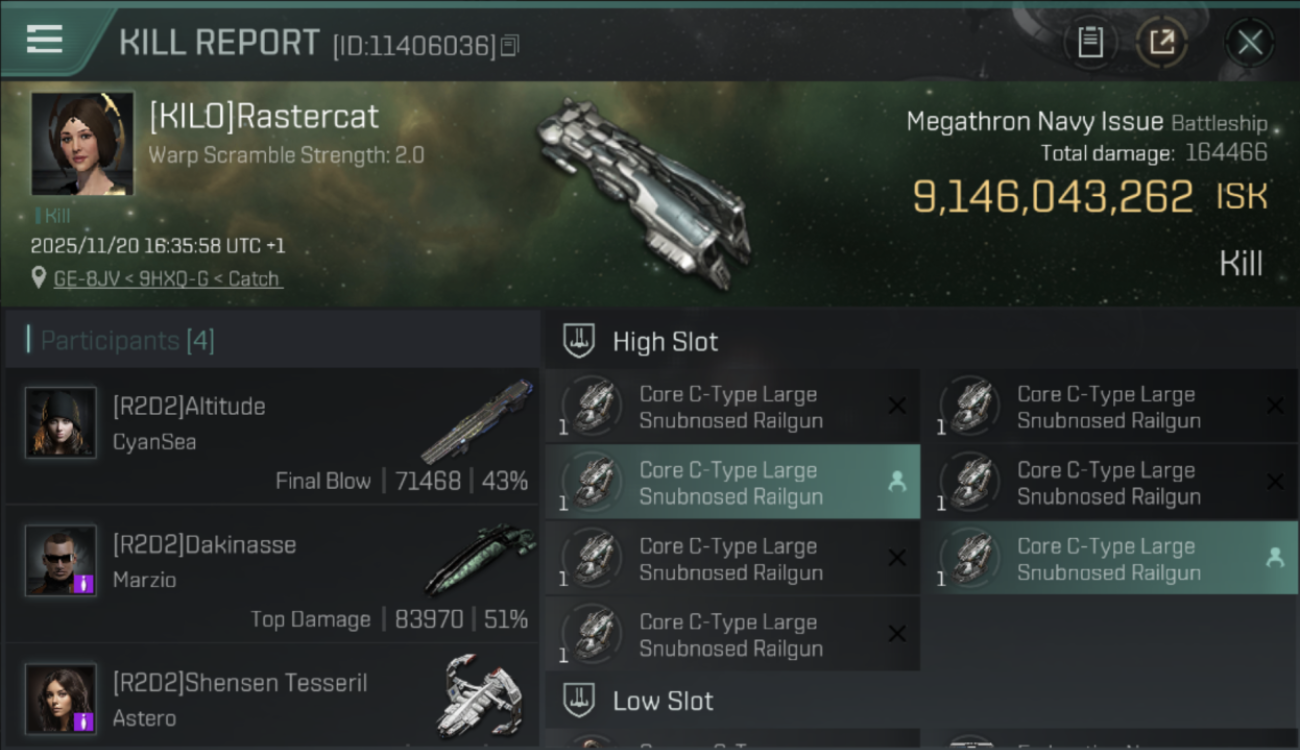
Task: Open the hamburger menu
Action: point(45,39)
